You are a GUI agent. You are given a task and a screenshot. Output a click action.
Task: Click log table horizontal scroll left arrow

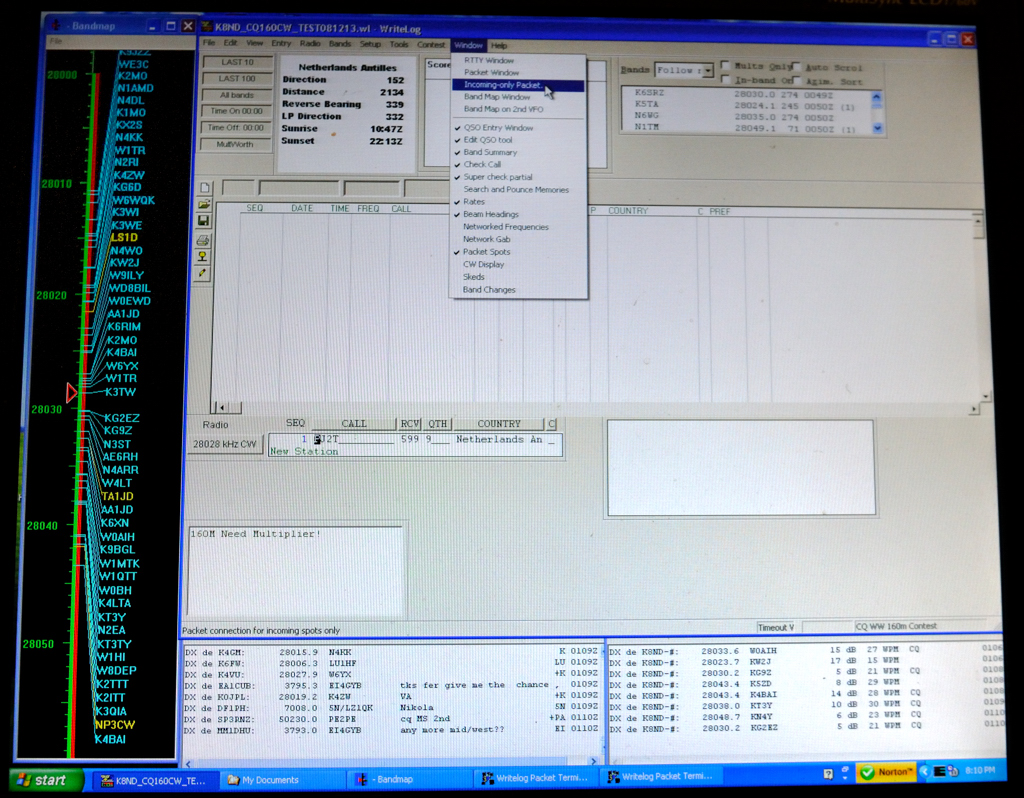[x=222, y=407]
